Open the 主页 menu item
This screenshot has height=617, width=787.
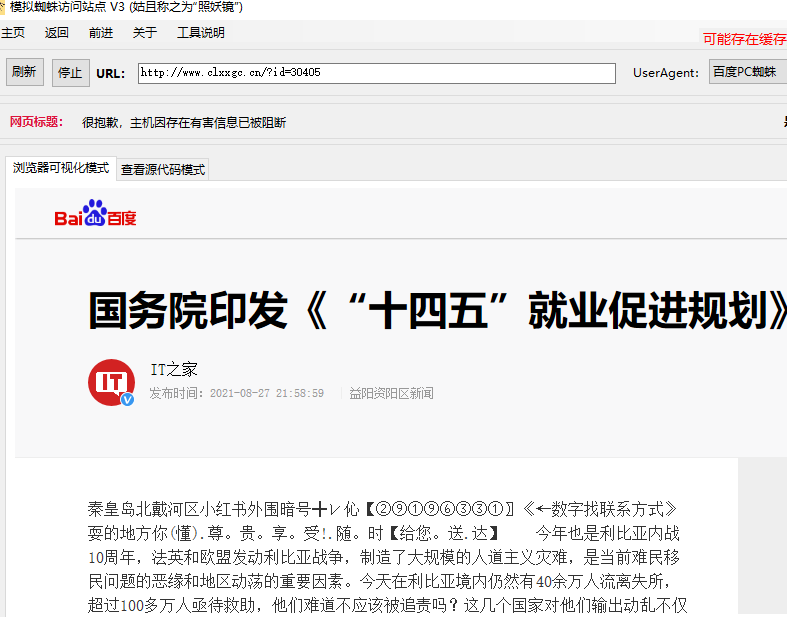(13, 33)
